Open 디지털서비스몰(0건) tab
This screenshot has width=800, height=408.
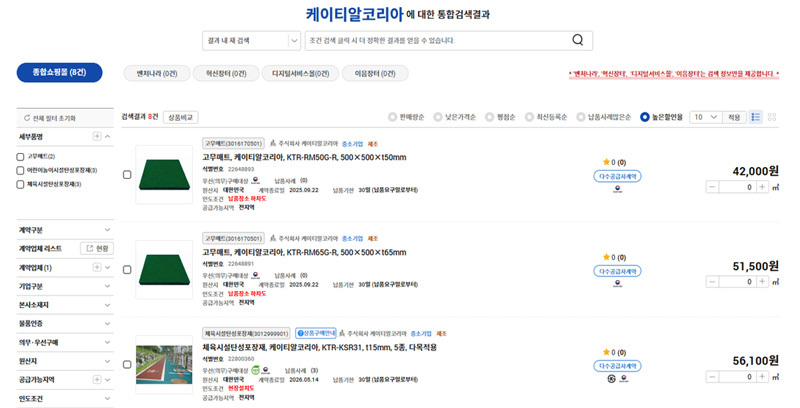[x=301, y=73]
